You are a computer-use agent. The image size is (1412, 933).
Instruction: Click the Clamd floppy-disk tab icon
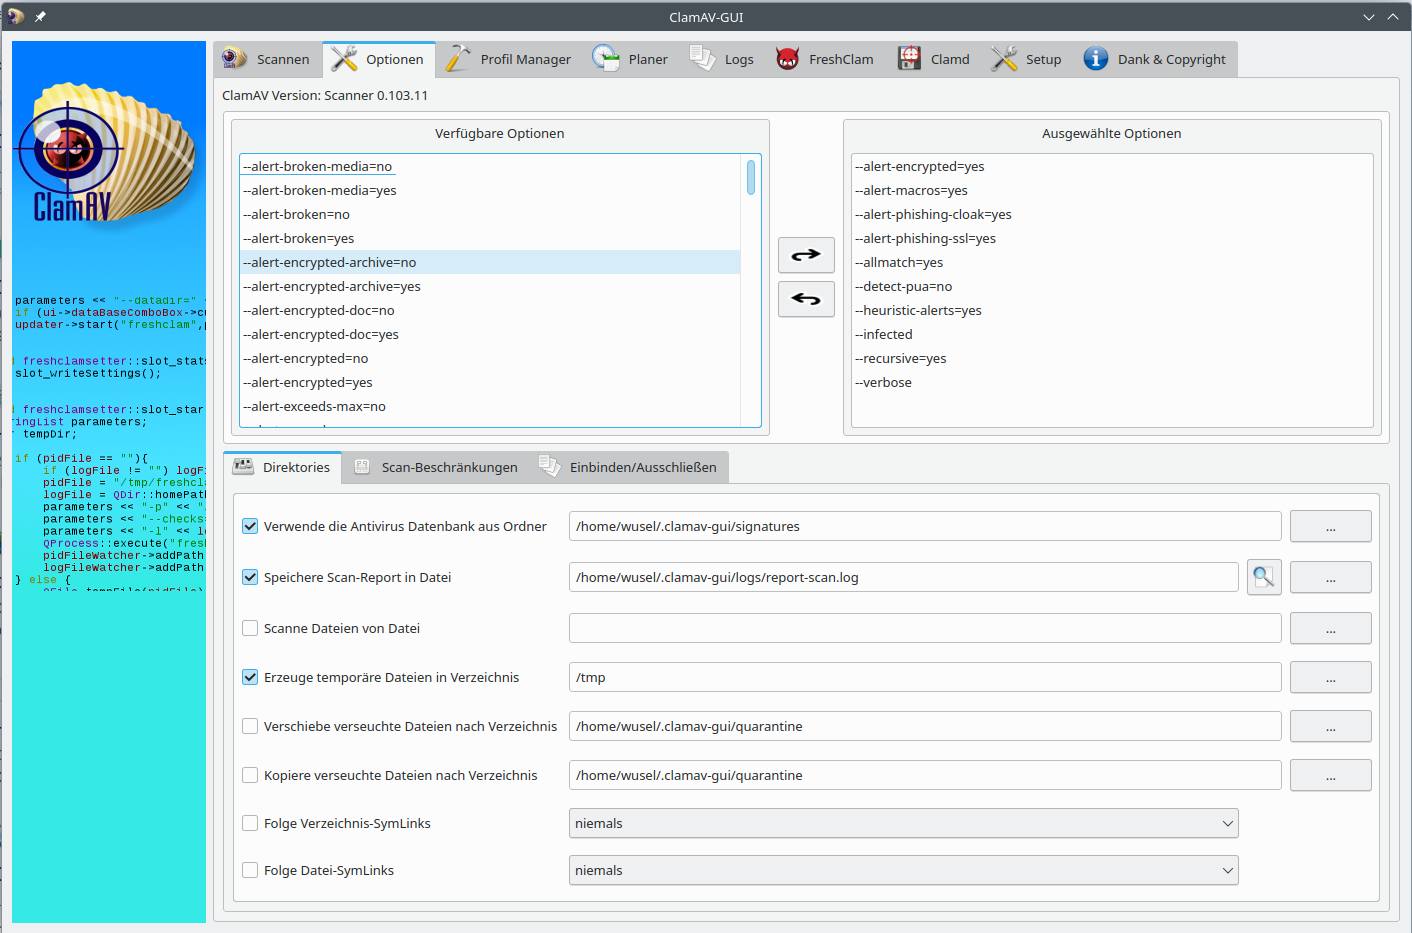[908, 58]
